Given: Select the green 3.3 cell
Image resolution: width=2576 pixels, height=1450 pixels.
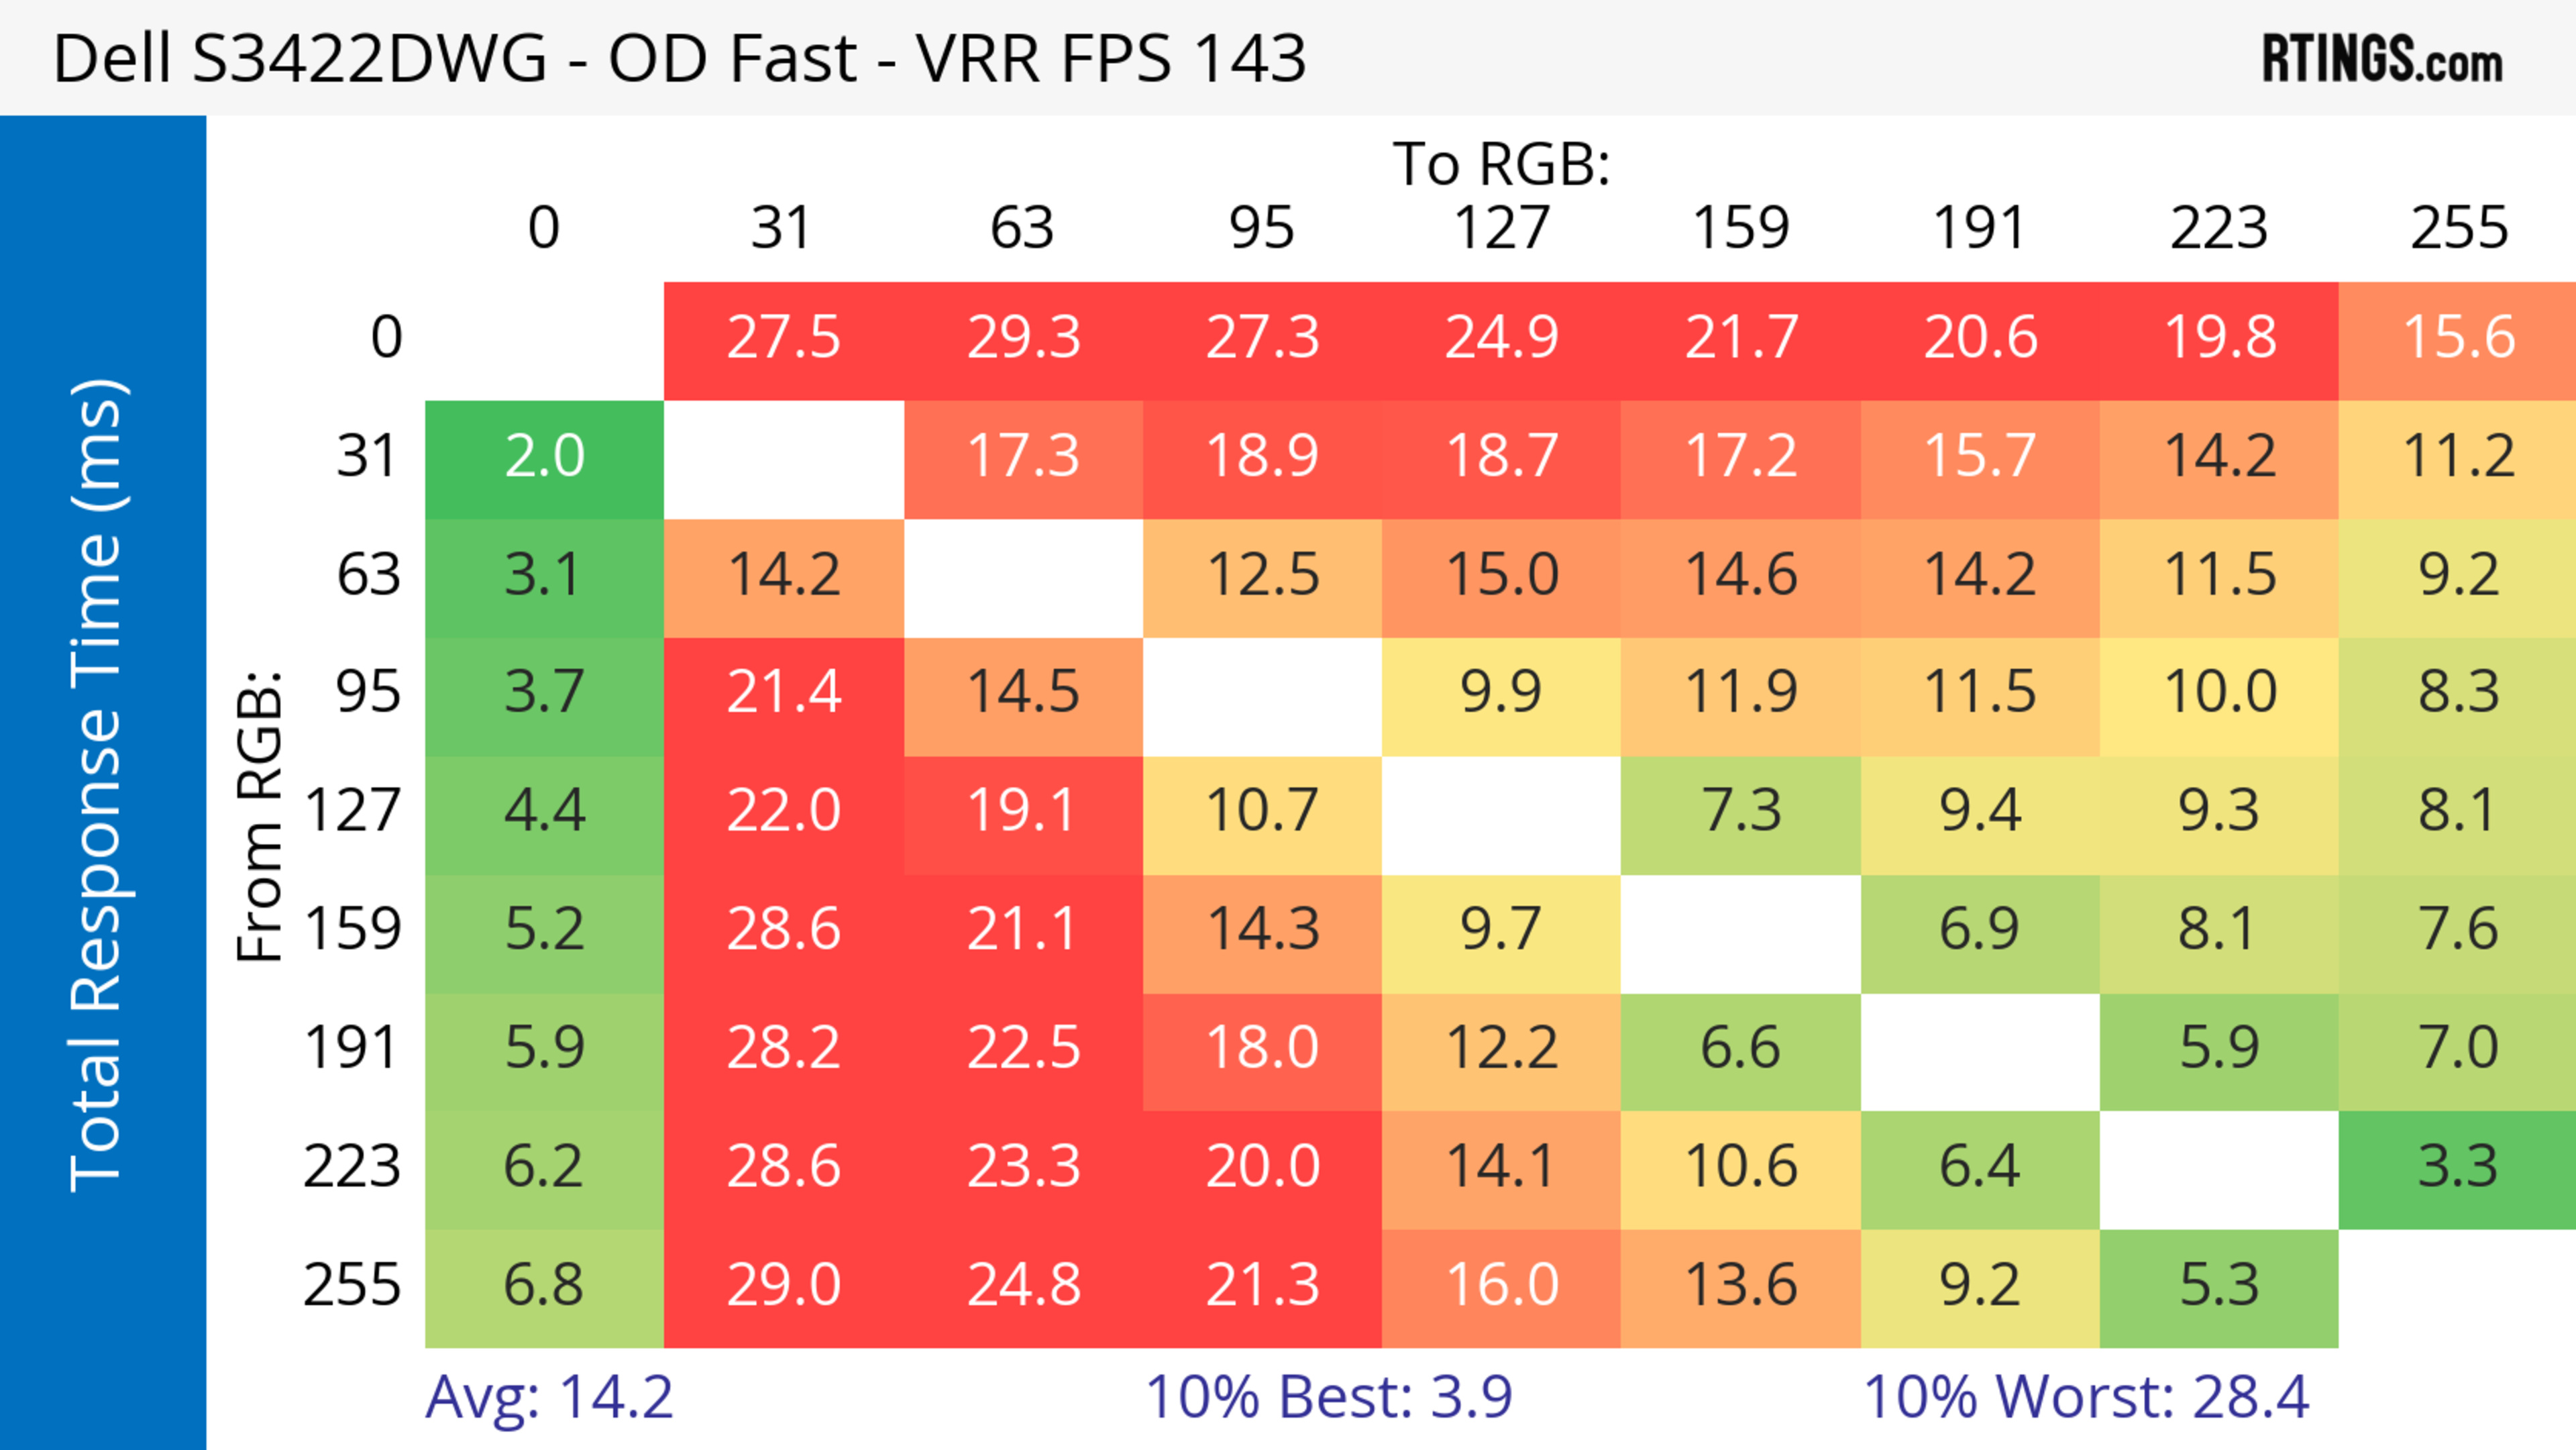Looking at the screenshot, I should pyautogui.click(x=2458, y=1167).
